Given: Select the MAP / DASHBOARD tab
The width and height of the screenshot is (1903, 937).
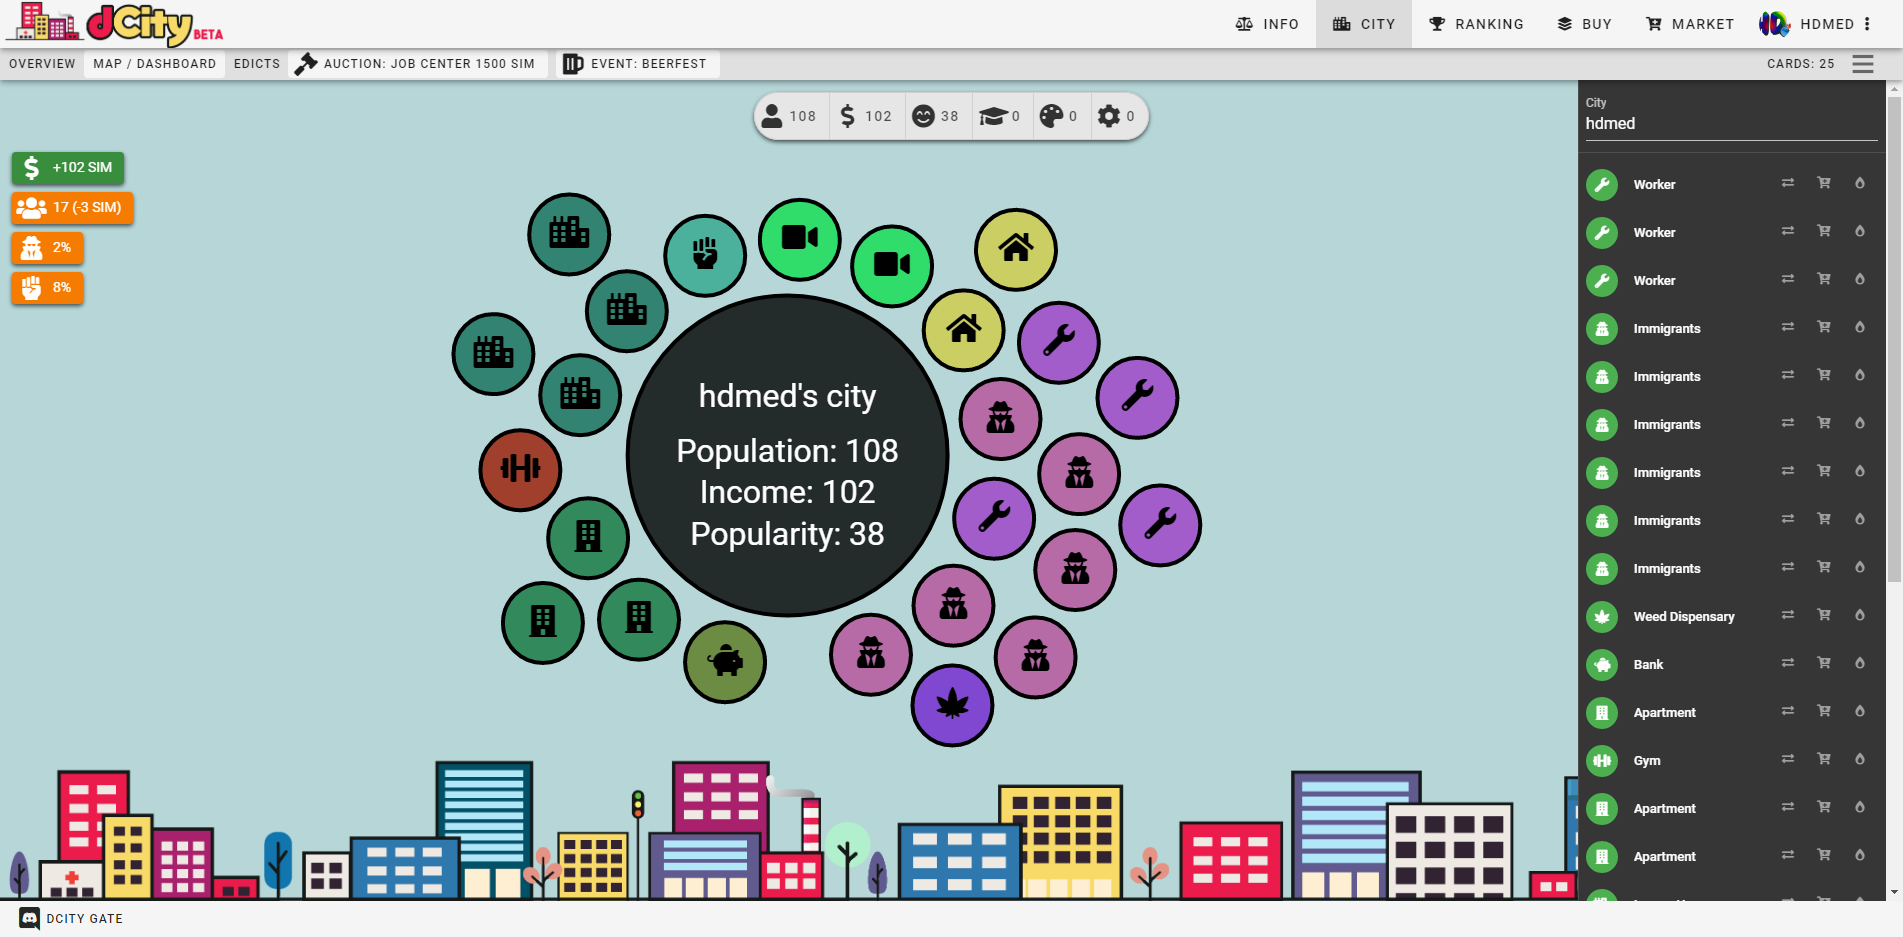Looking at the screenshot, I should pyautogui.click(x=155, y=64).
